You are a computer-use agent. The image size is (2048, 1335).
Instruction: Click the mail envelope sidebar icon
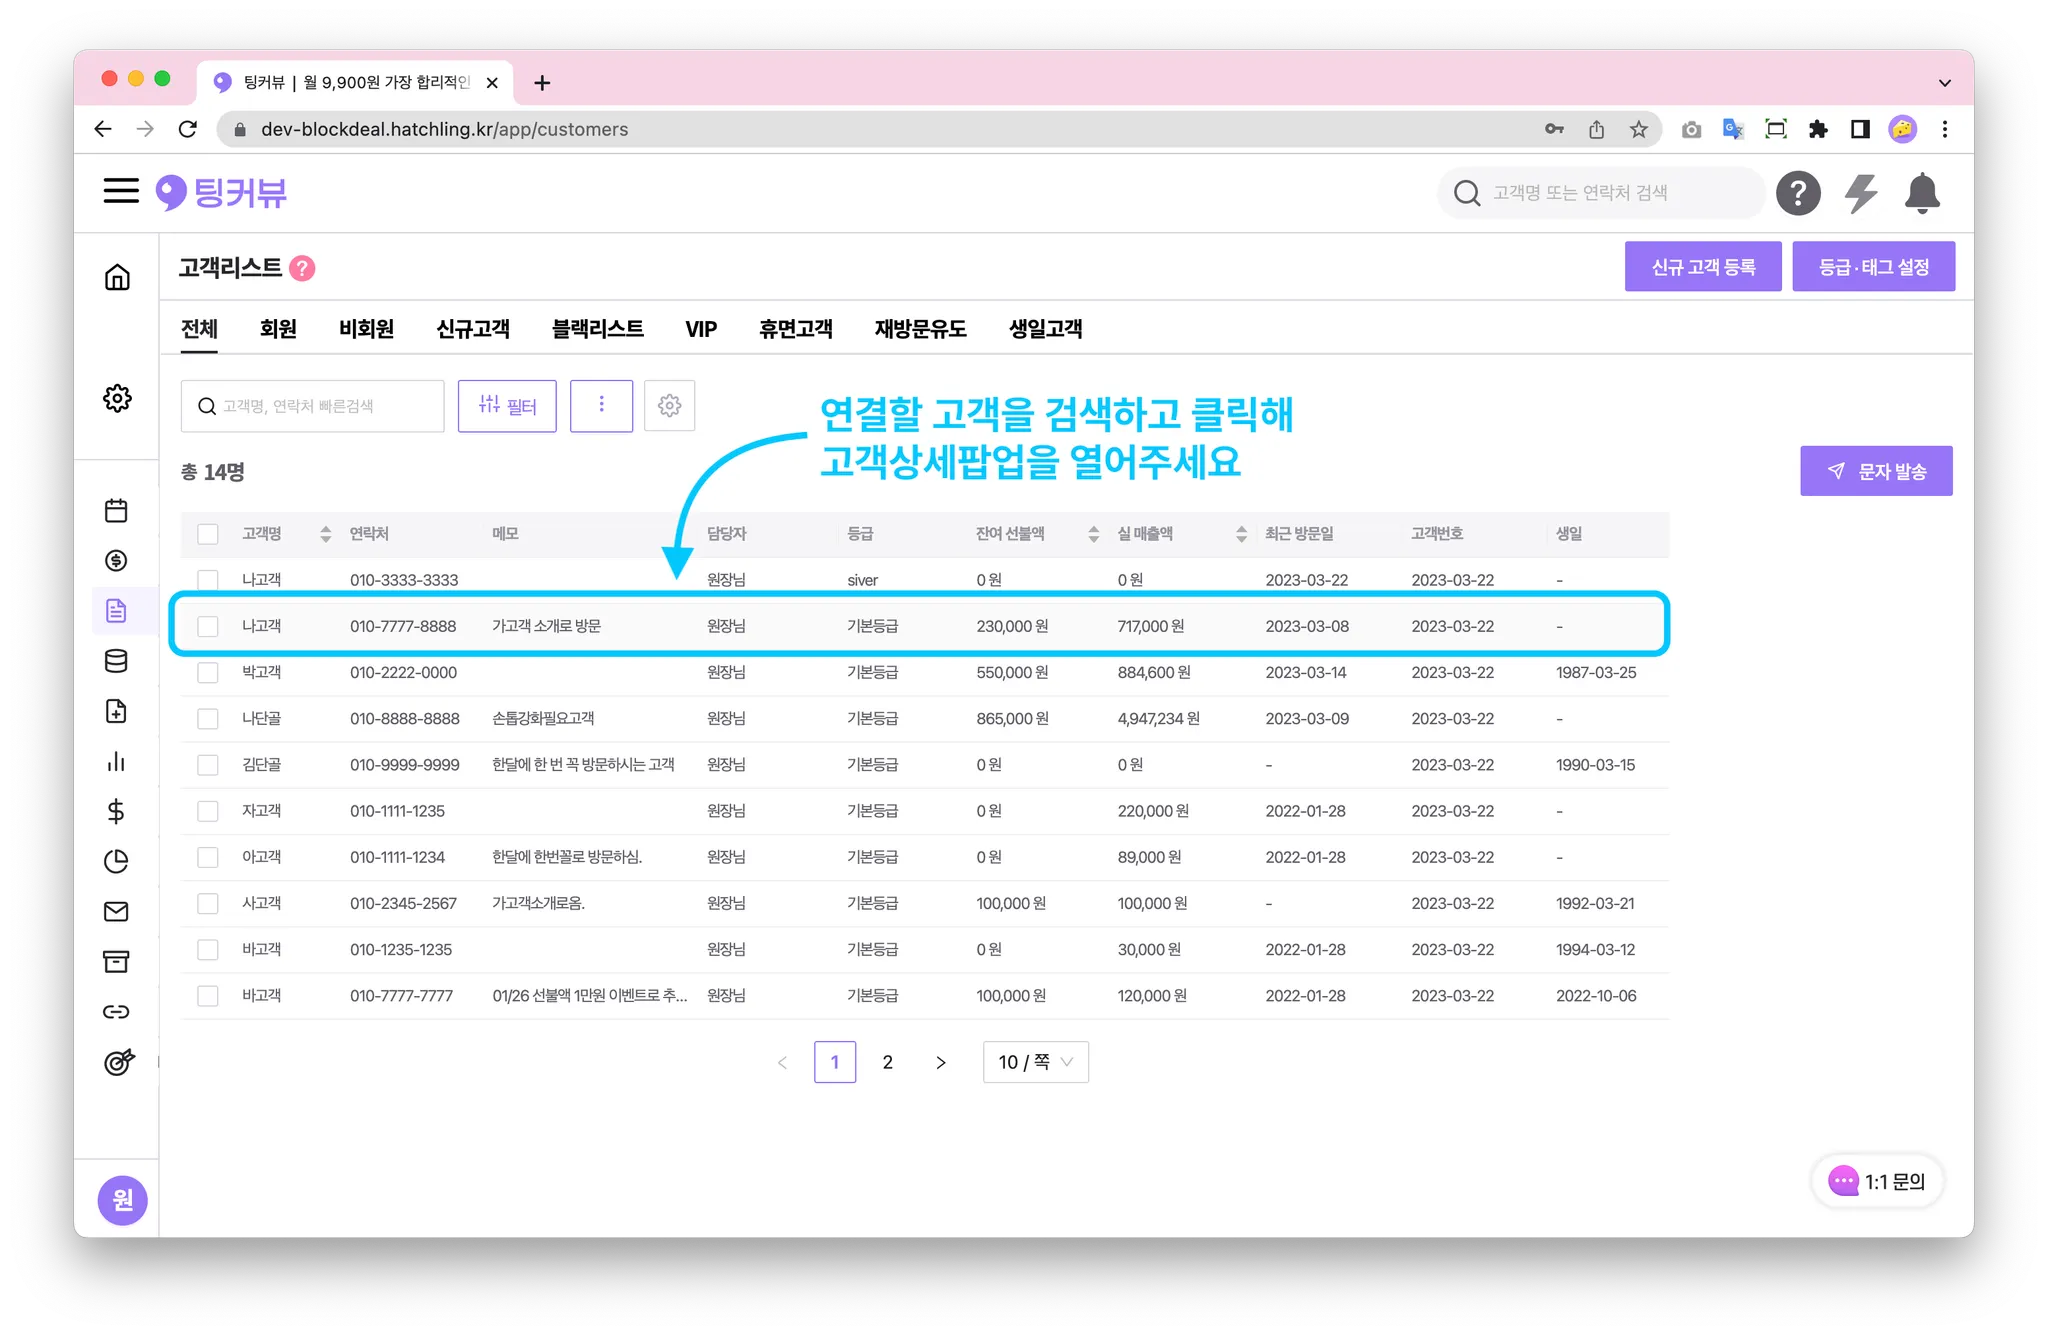tap(116, 911)
